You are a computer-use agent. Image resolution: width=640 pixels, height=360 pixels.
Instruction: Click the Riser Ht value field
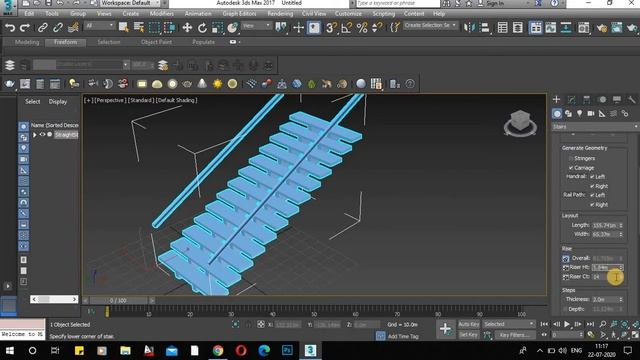pyautogui.click(x=605, y=268)
